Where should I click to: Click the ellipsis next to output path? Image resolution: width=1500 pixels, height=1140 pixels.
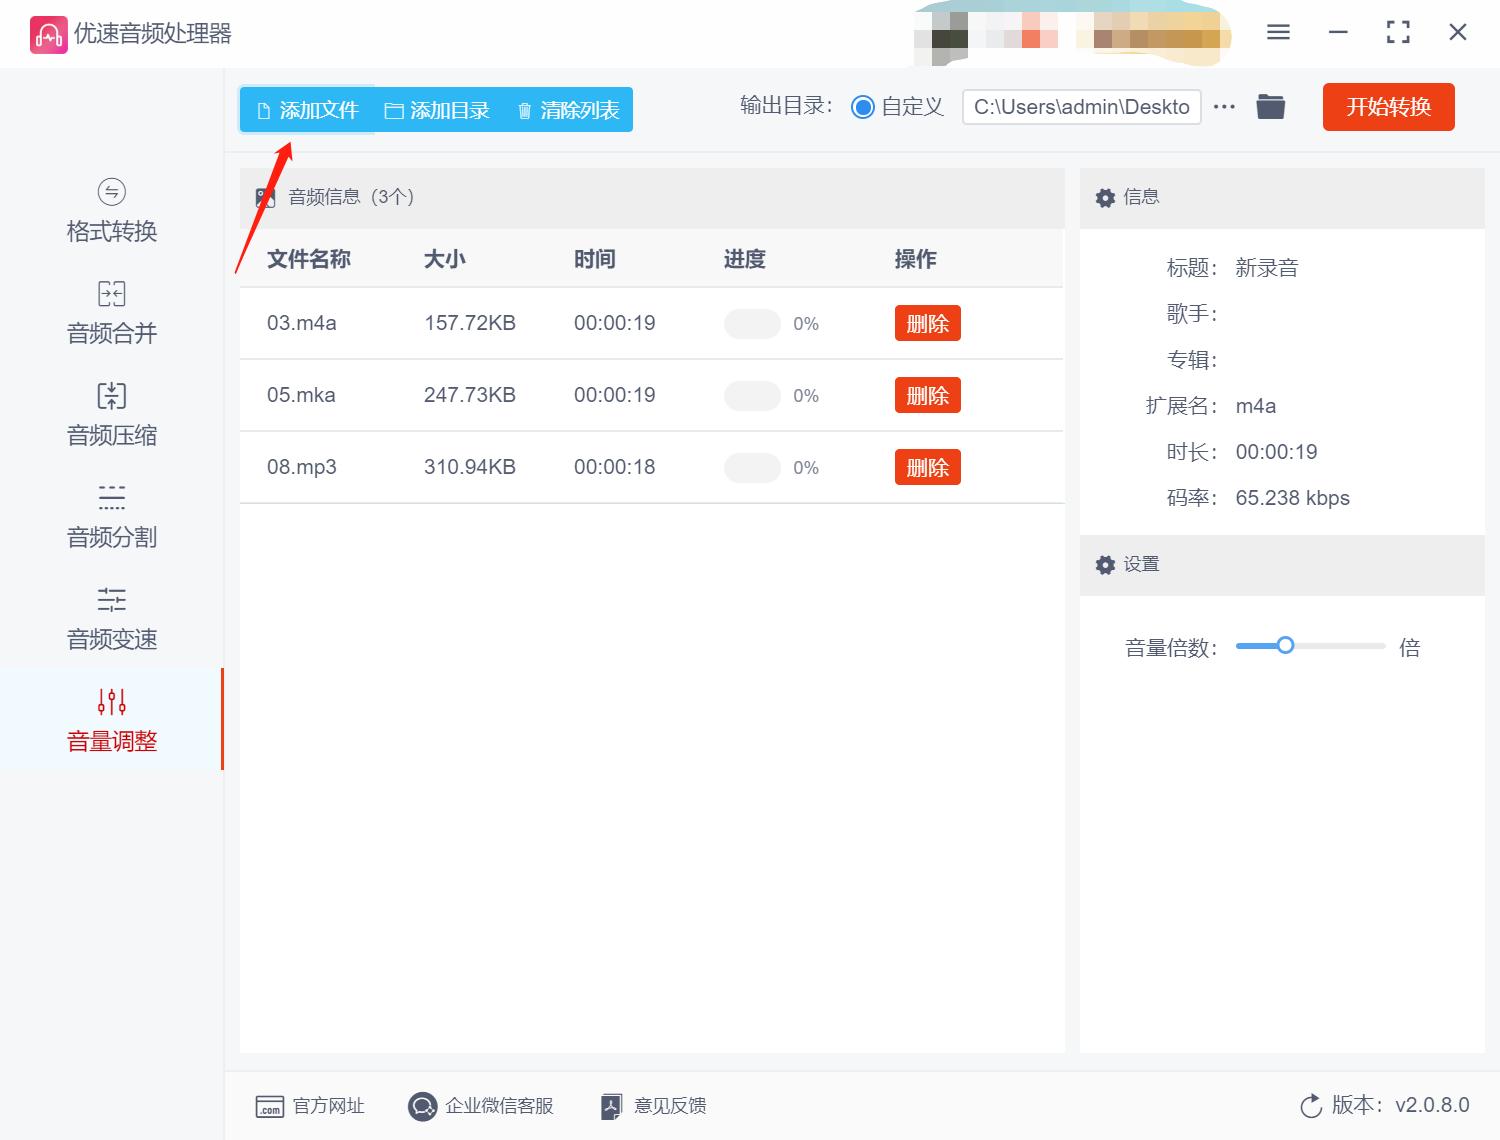(x=1224, y=107)
